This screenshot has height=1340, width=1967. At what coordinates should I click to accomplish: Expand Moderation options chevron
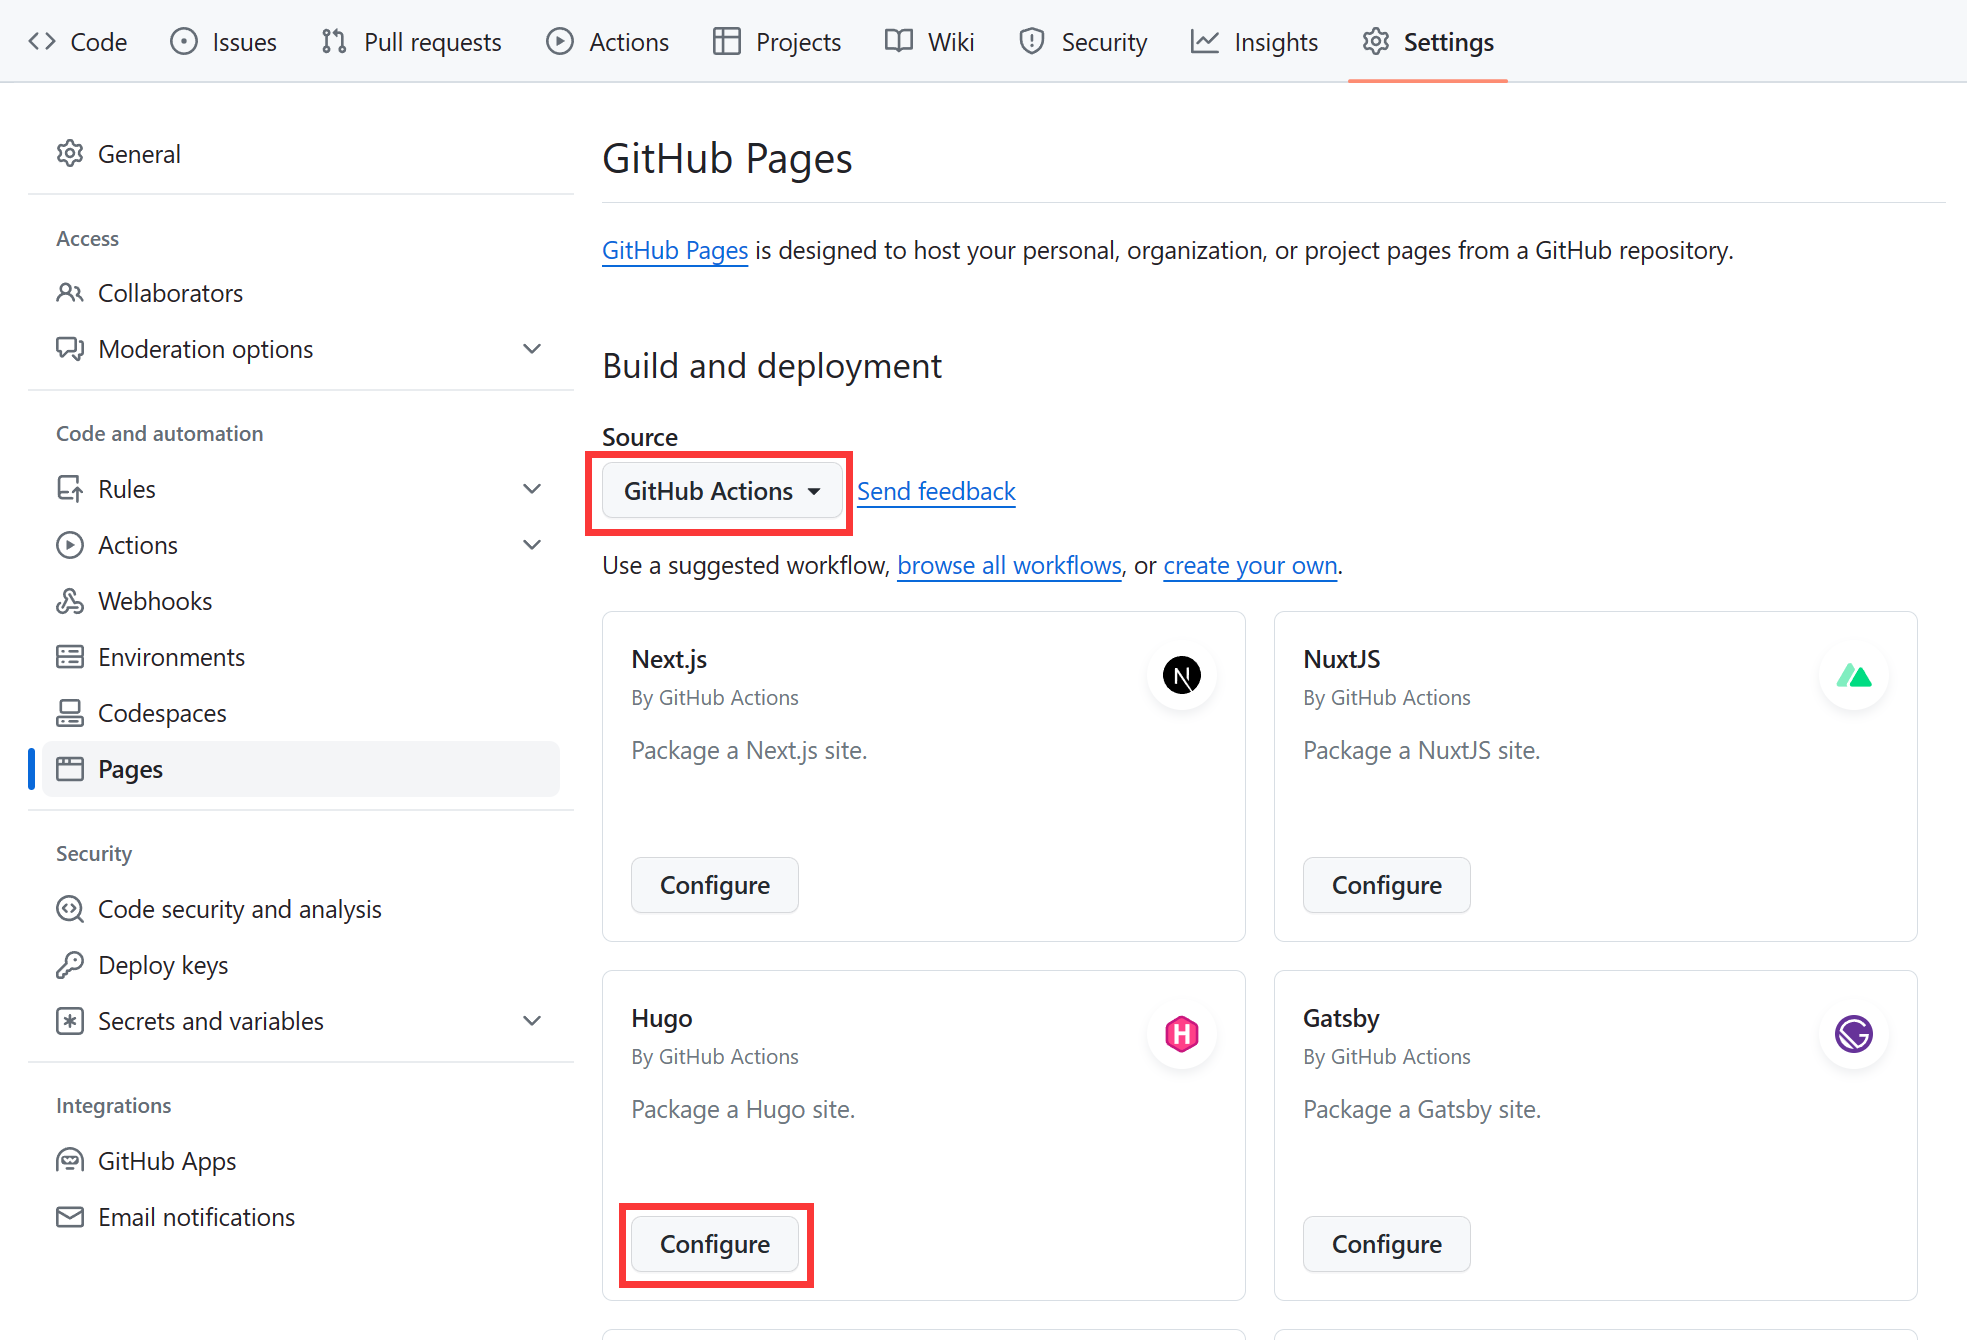click(532, 349)
